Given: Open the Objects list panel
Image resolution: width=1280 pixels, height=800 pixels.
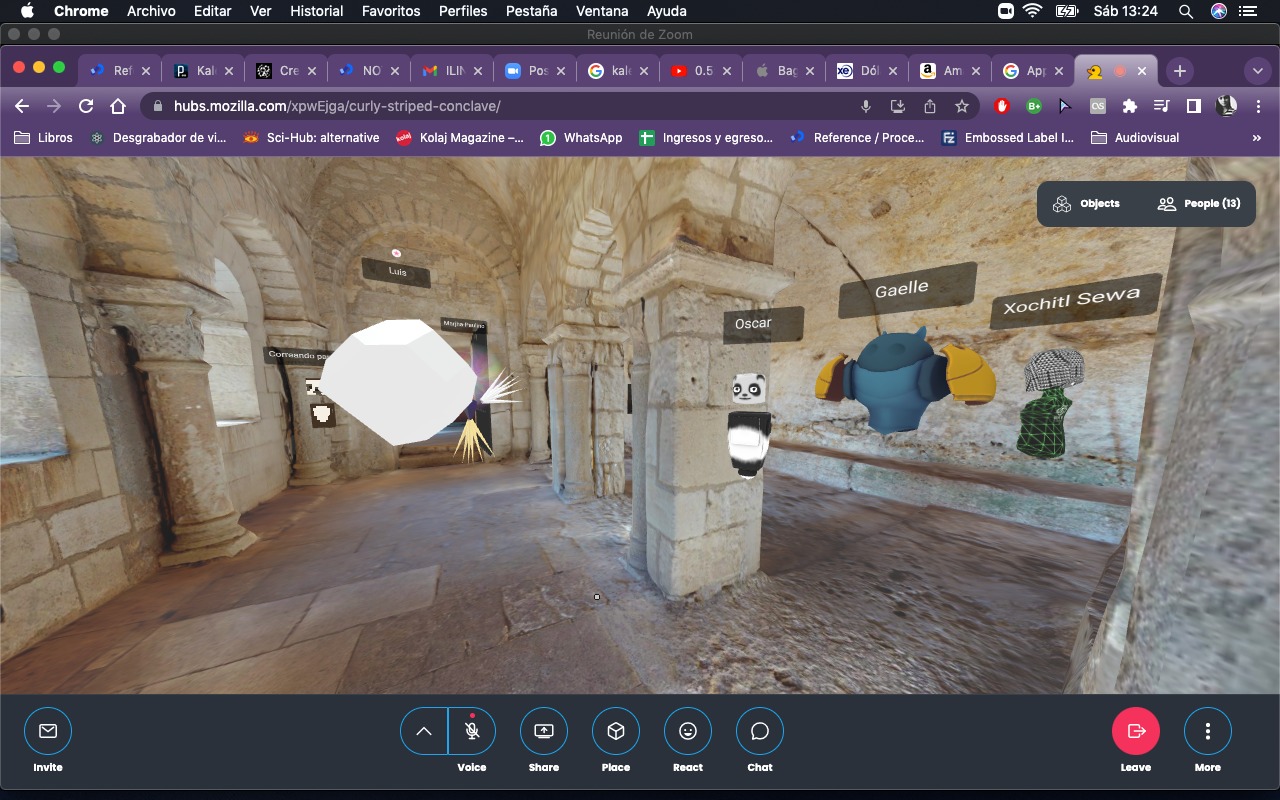Looking at the screenshot, I should coord(1086,204).
